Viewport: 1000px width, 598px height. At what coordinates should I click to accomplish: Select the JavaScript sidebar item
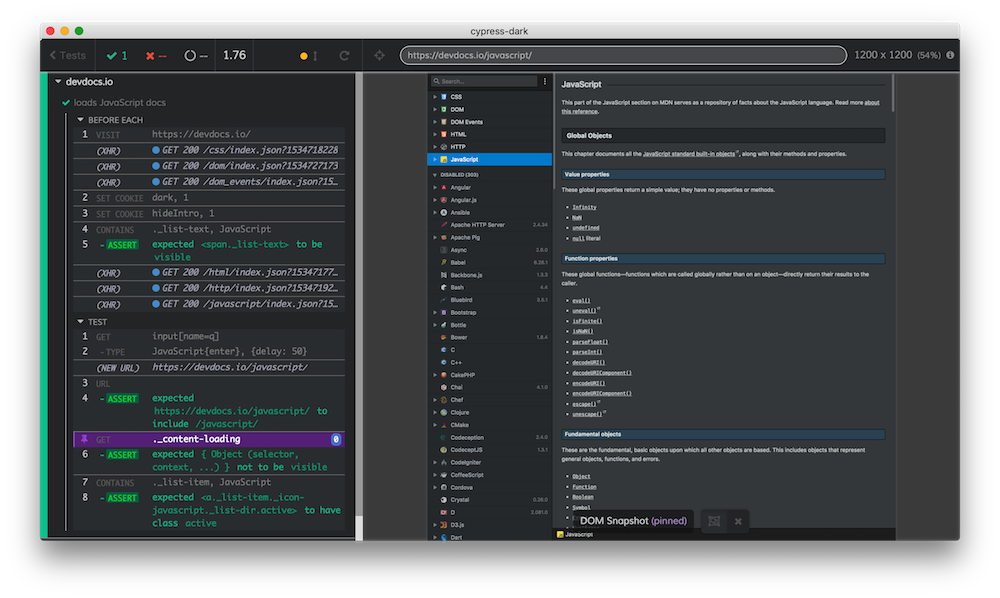[x=490, y=159]
